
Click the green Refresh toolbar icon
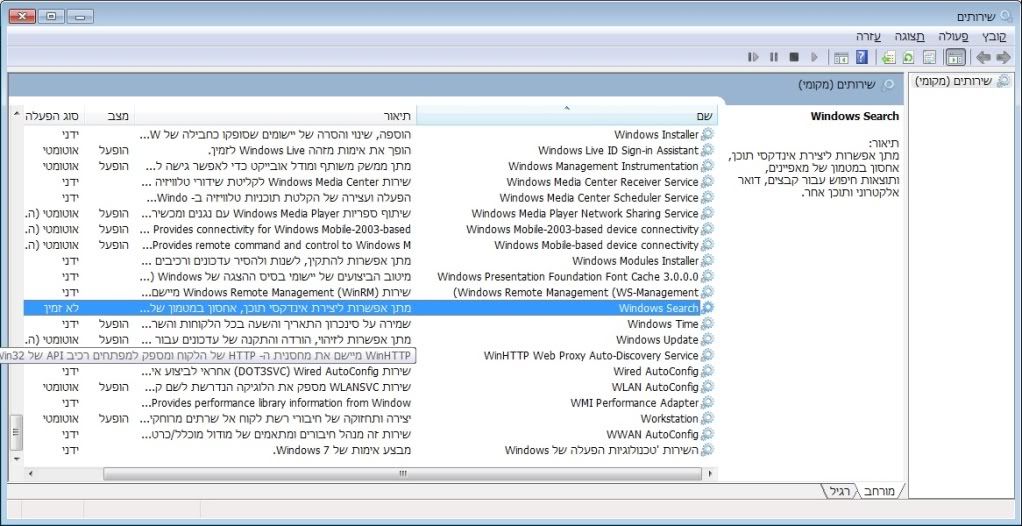(909, 57)
